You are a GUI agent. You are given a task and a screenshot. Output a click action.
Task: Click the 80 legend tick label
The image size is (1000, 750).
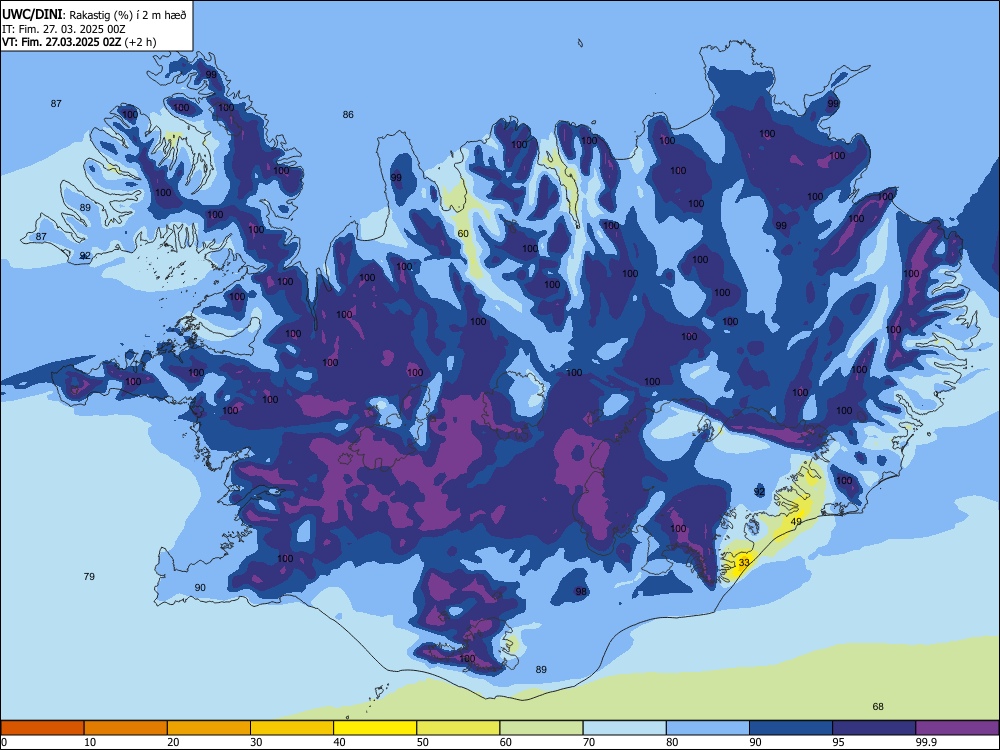[x=672, y=742]
